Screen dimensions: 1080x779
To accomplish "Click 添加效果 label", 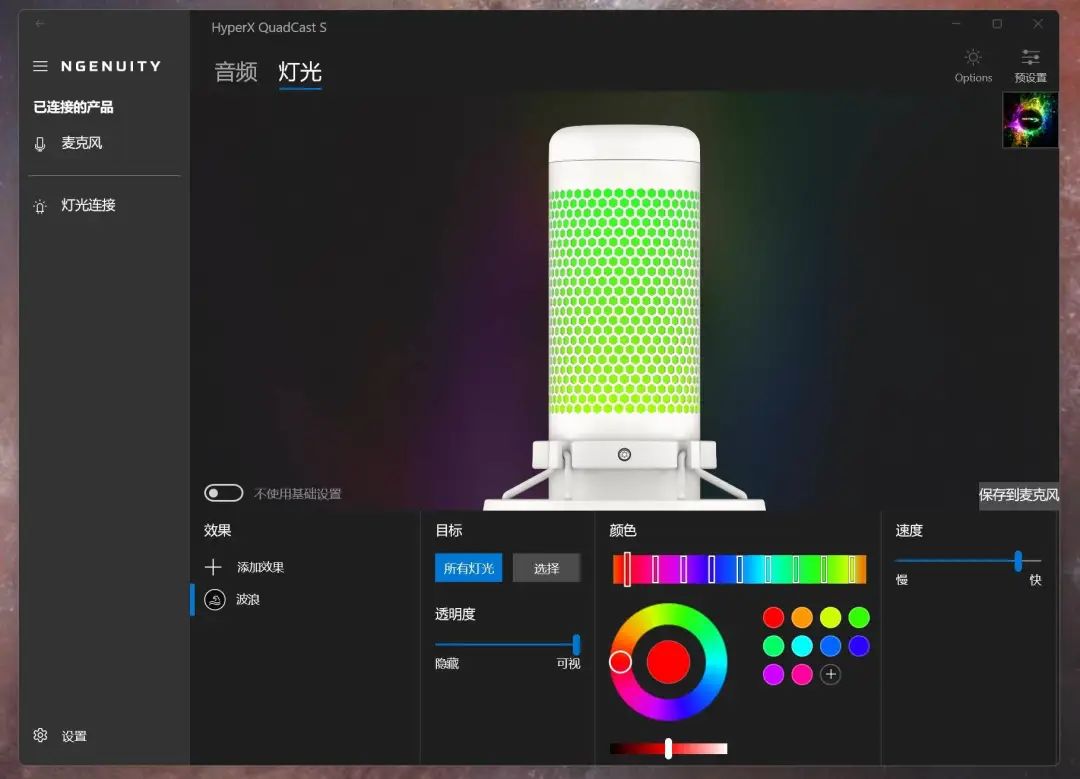I will pos(260,567).
